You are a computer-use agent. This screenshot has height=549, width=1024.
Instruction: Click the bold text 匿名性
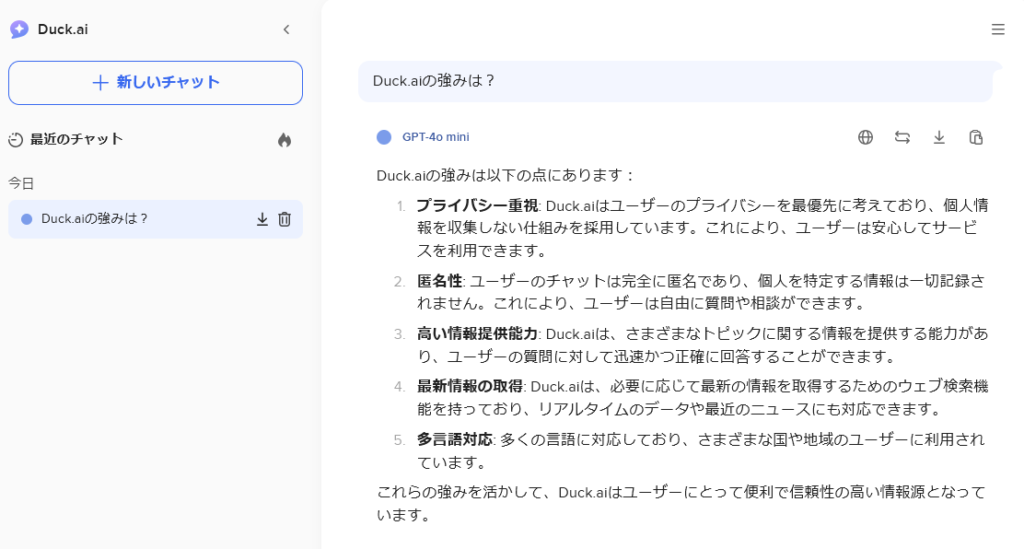440,281
